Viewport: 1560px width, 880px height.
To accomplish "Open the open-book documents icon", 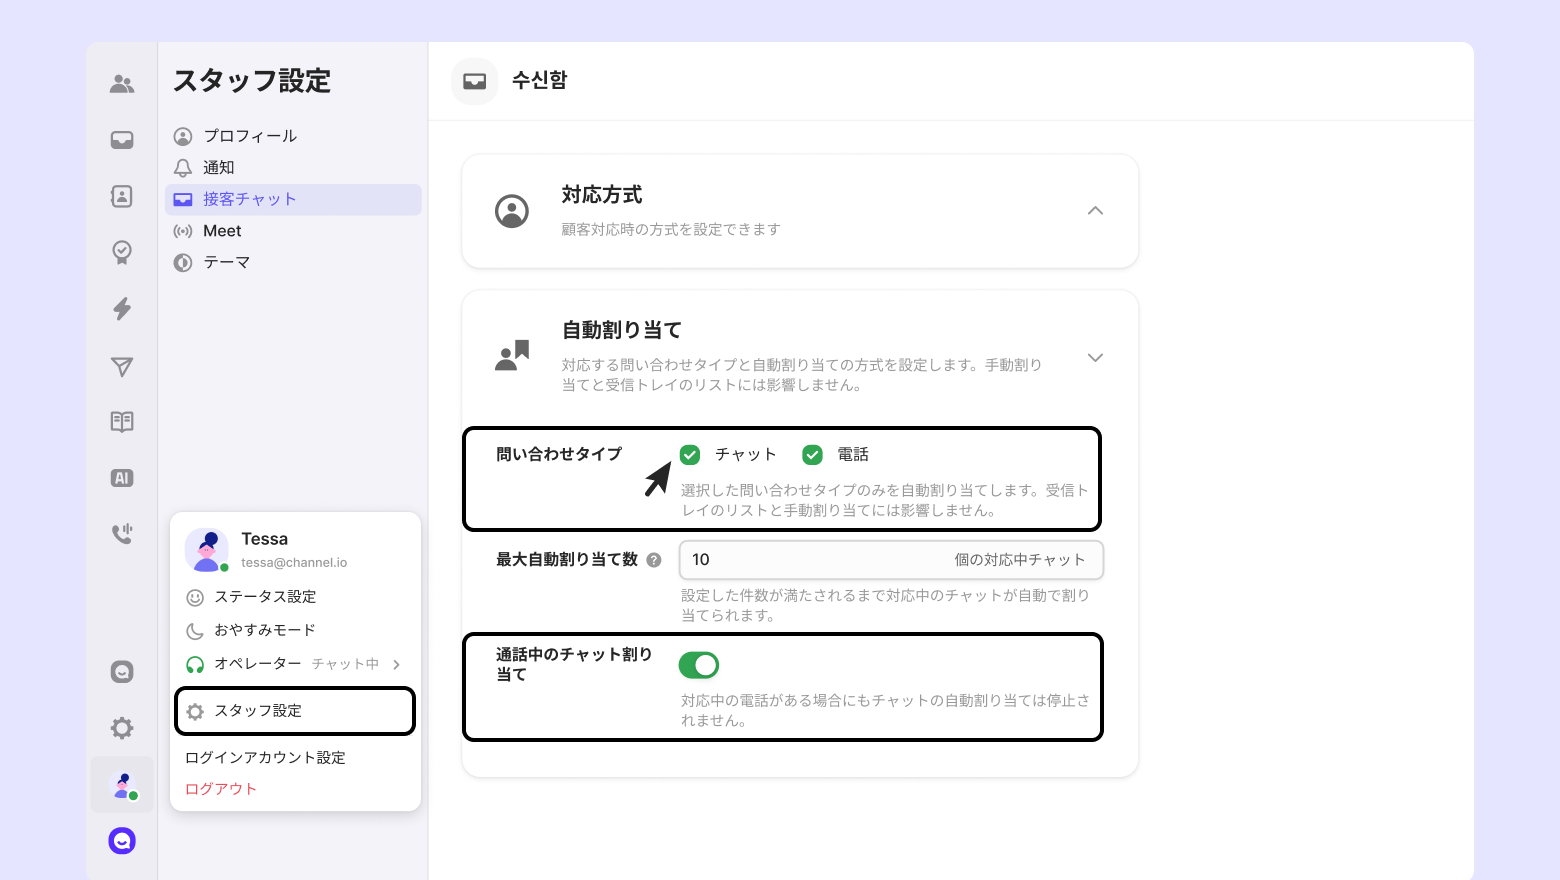I will coord(122,422).
